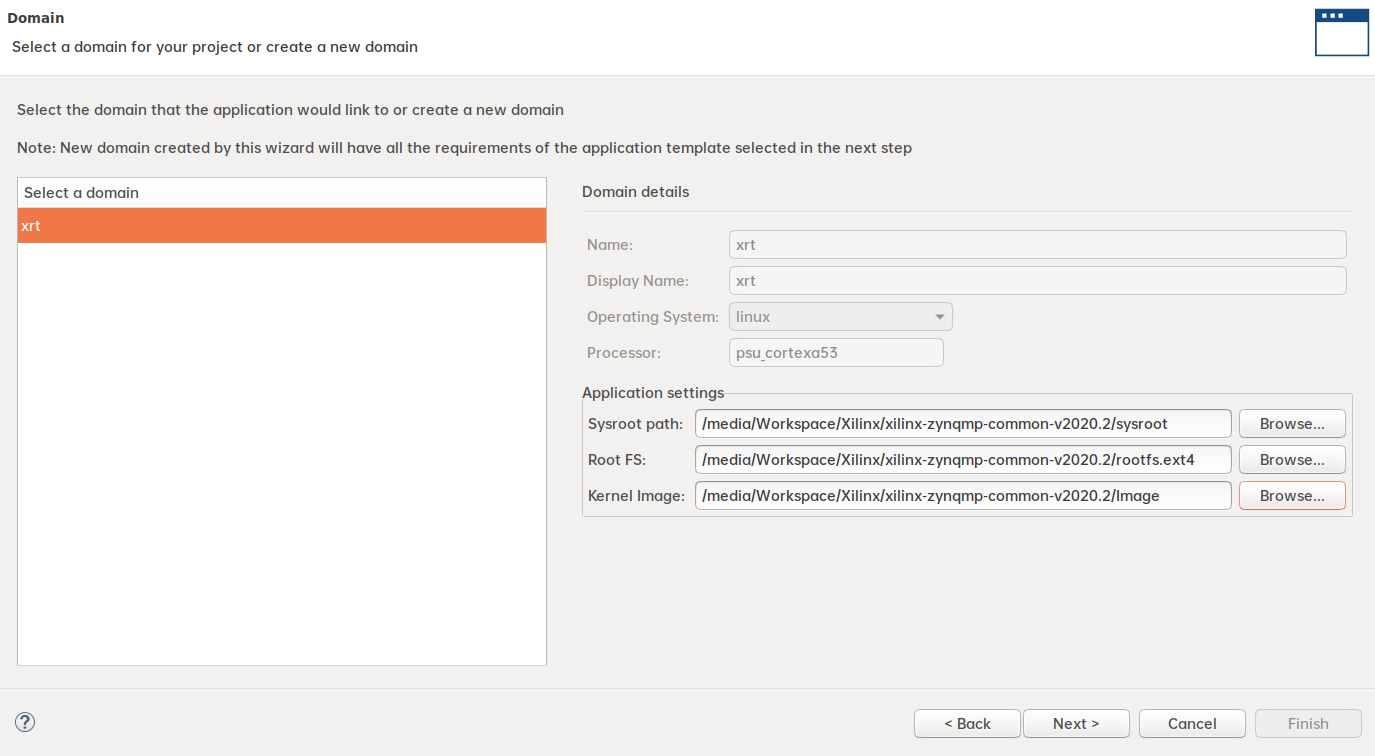Click the 'Display Name:' label
This screenshot has height=756, width=1375.
tap(638, 281)
